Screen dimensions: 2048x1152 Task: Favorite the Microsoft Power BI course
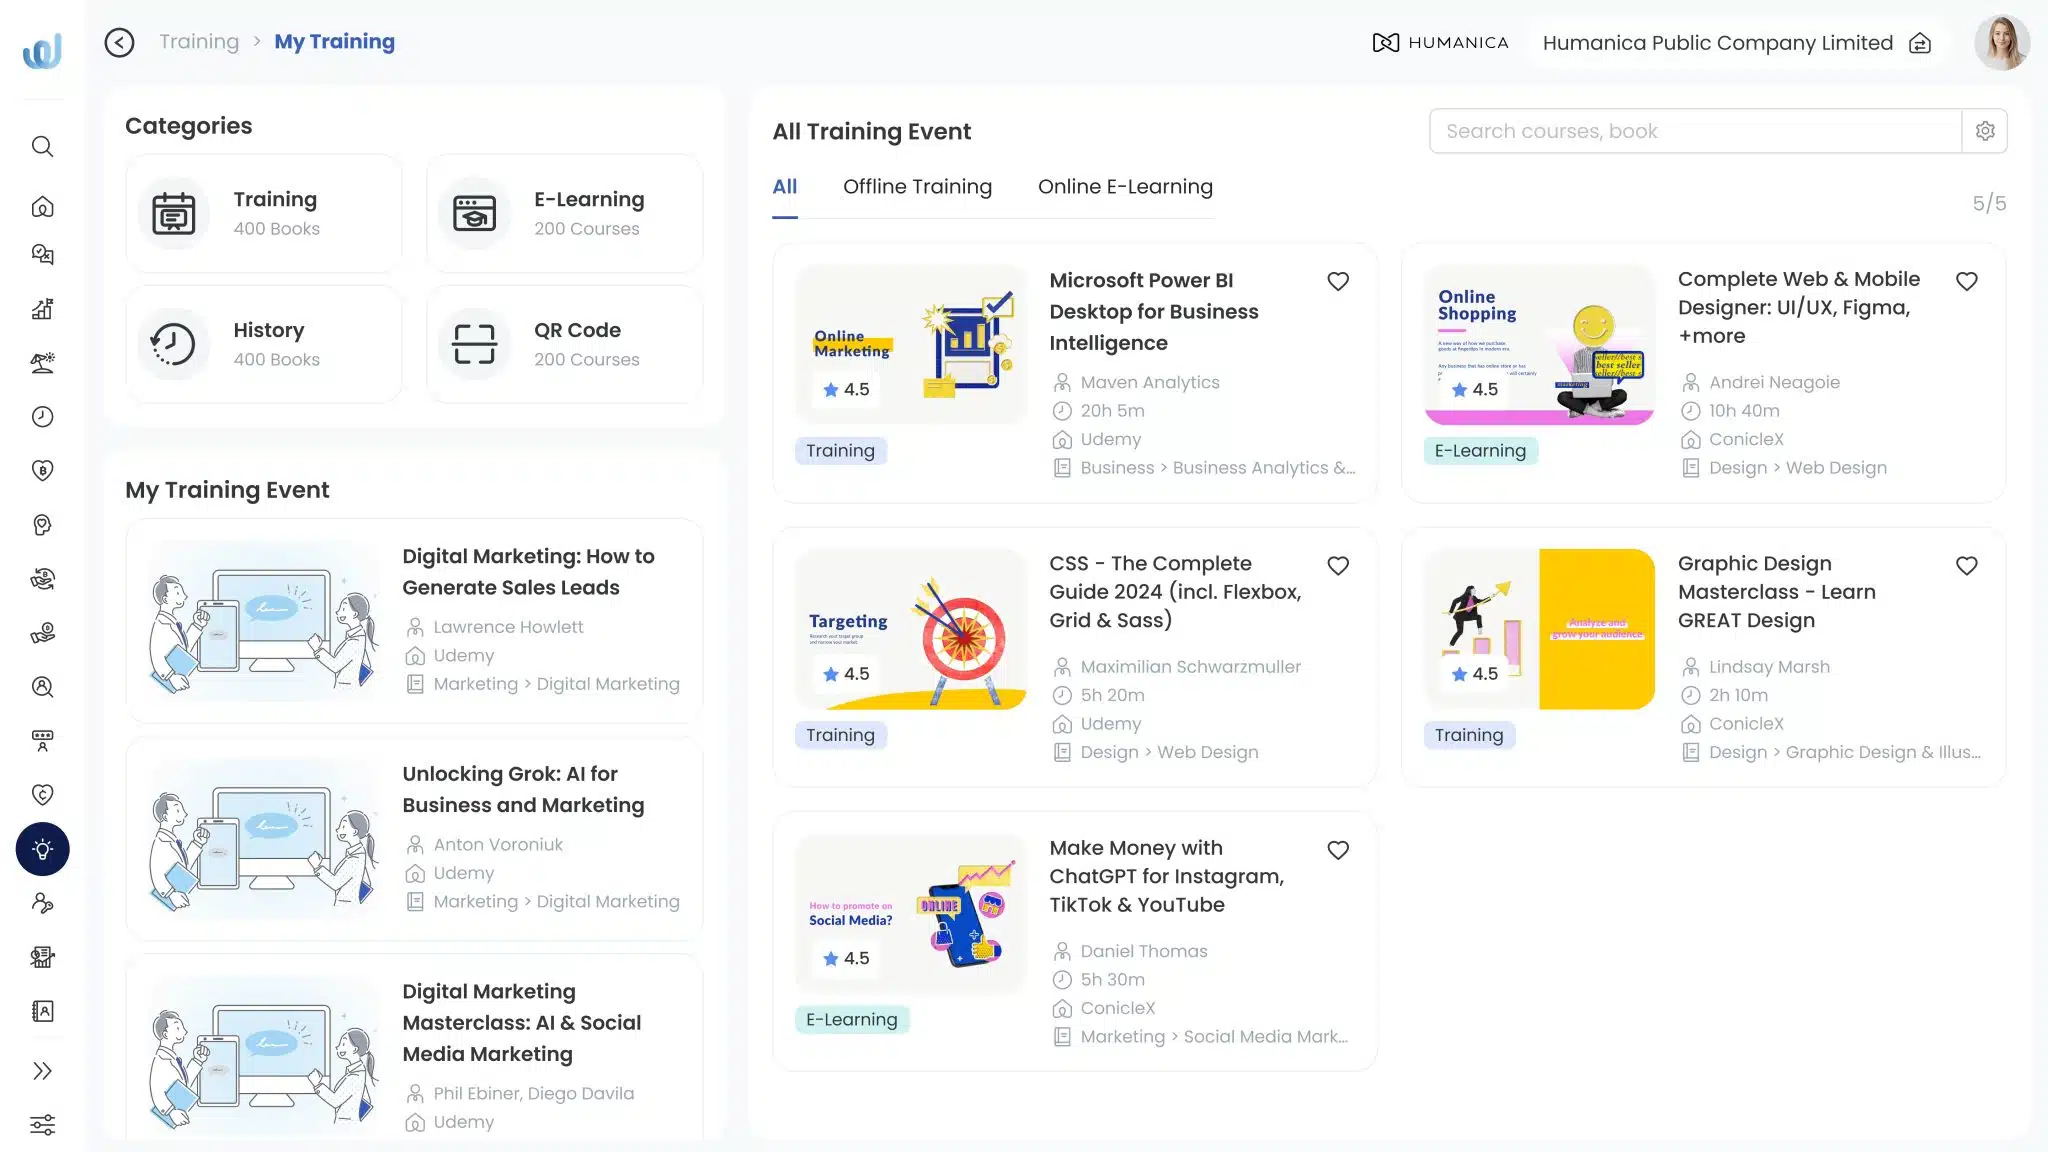1339,281
